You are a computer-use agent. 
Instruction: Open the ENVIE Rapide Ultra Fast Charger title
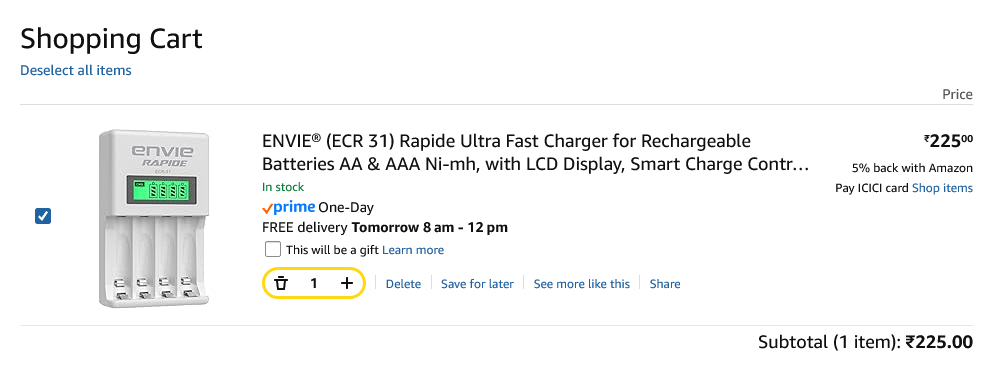[x=536, y=153]
